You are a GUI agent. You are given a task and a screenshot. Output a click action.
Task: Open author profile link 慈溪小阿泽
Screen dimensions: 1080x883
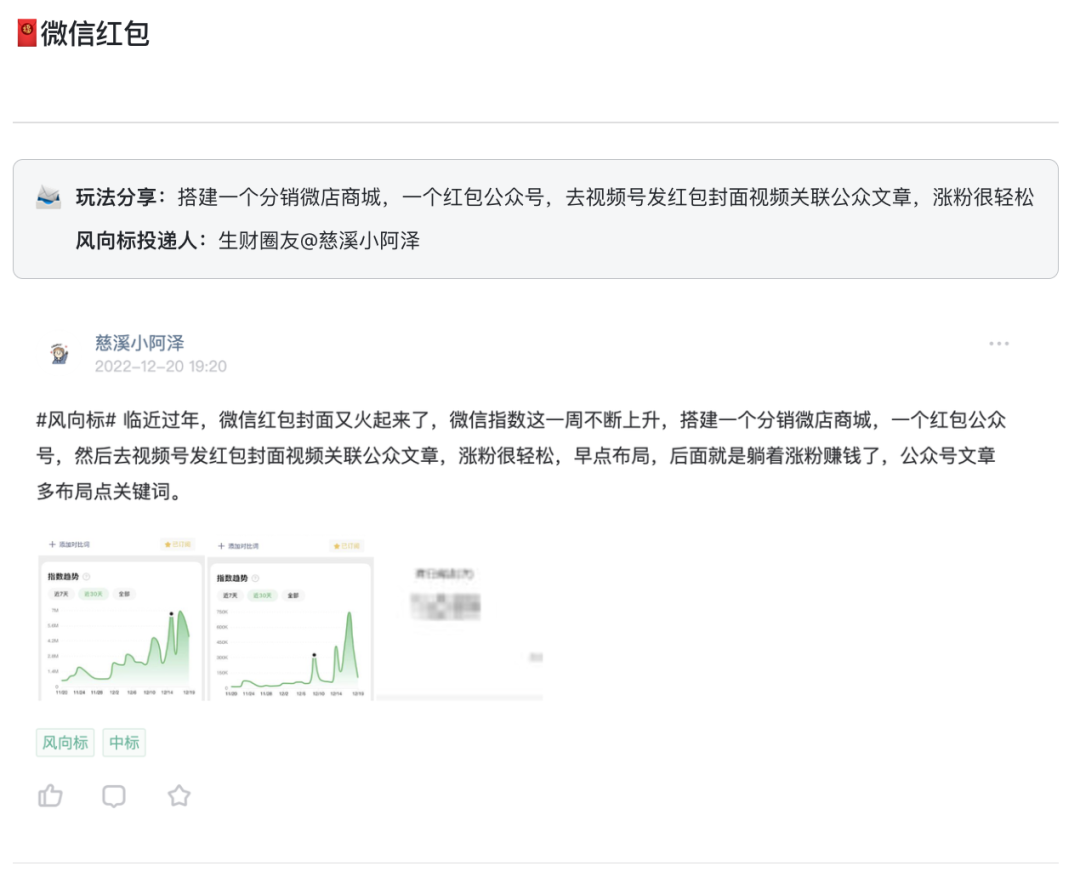pos(139,343)
